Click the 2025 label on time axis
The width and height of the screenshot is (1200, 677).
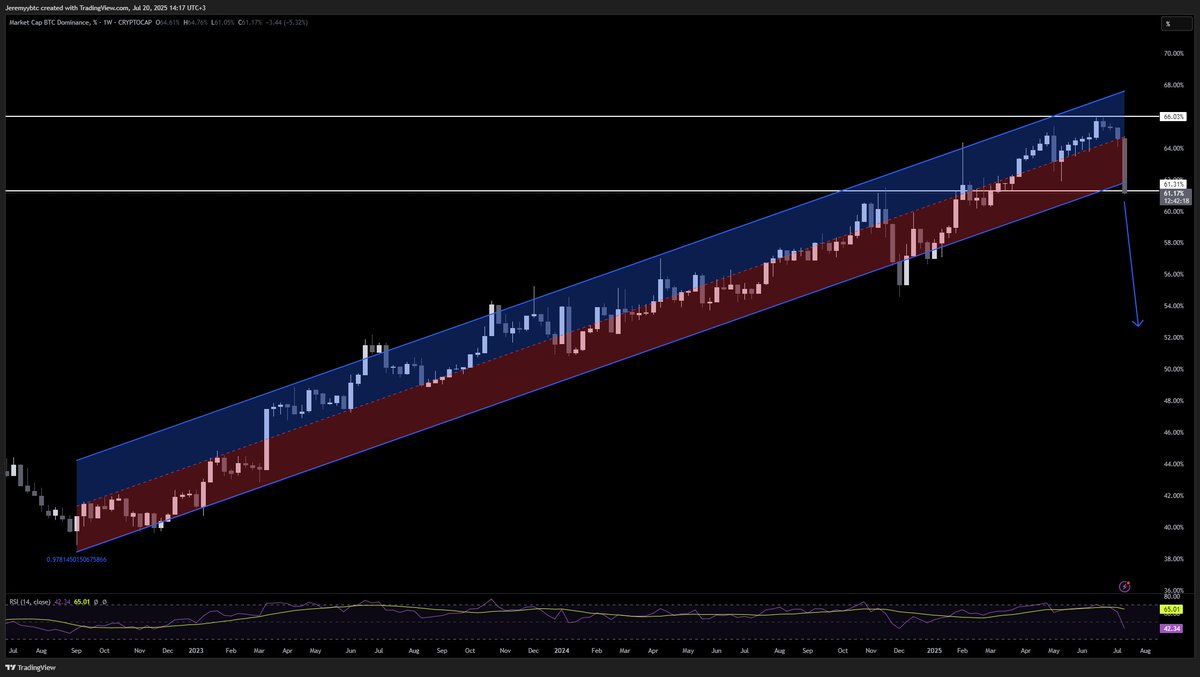tap(934, 650)
